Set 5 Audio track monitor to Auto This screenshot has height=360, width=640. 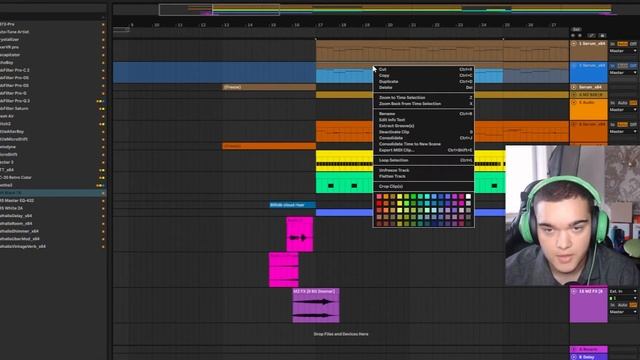click(x=622, y=103)
